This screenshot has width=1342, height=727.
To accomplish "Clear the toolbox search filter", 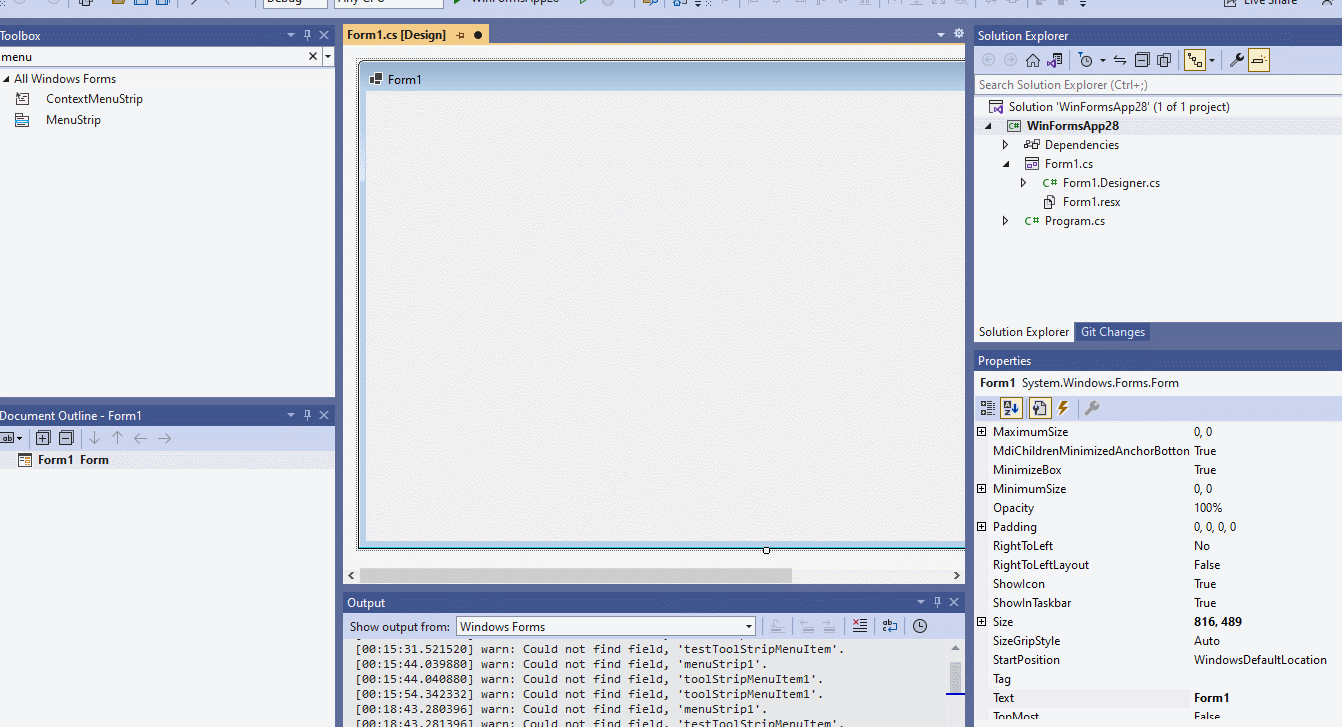I will point(313,57).
